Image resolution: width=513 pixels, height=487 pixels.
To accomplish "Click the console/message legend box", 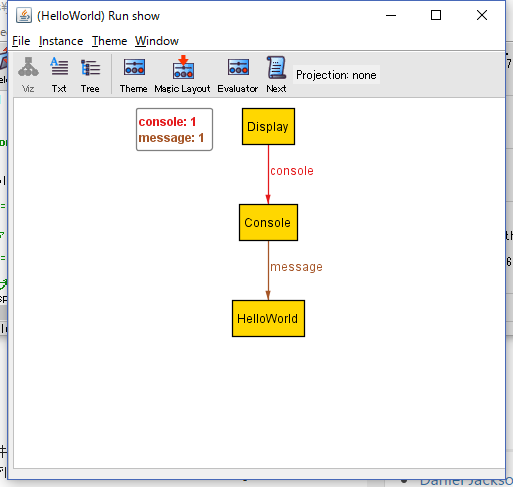I will 174,129.
